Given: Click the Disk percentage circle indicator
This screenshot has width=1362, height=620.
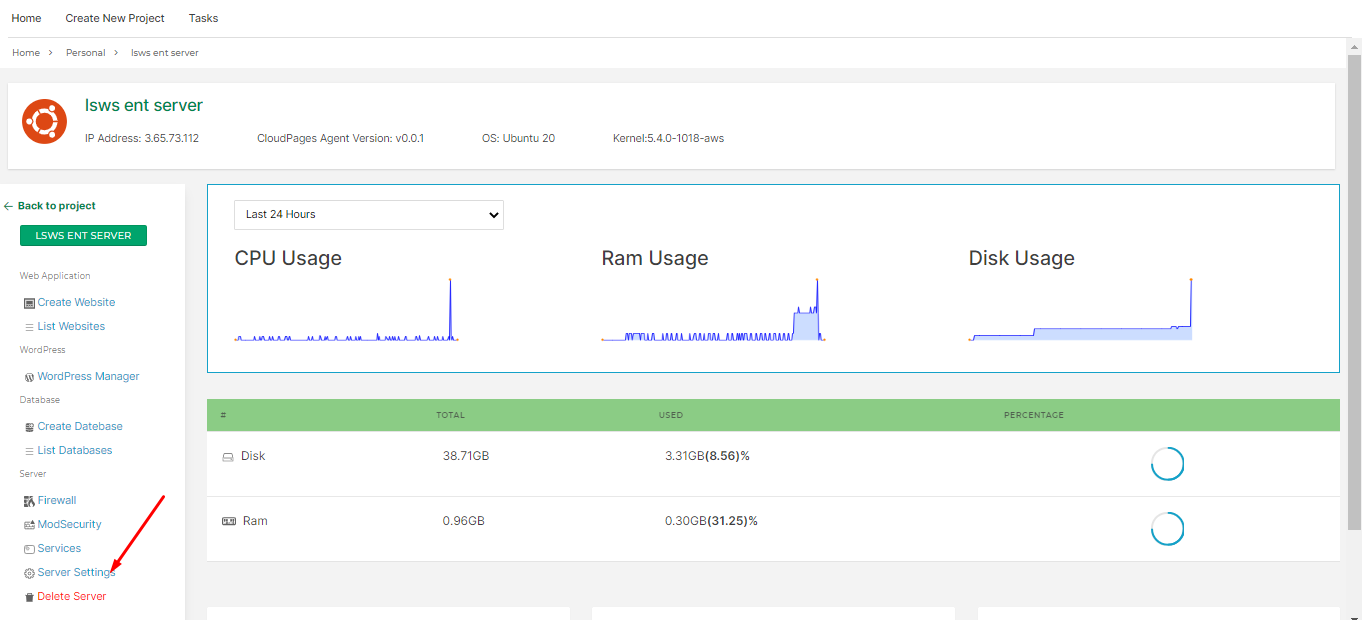Looking at the screenshot, I should [x=1167, y=463].
